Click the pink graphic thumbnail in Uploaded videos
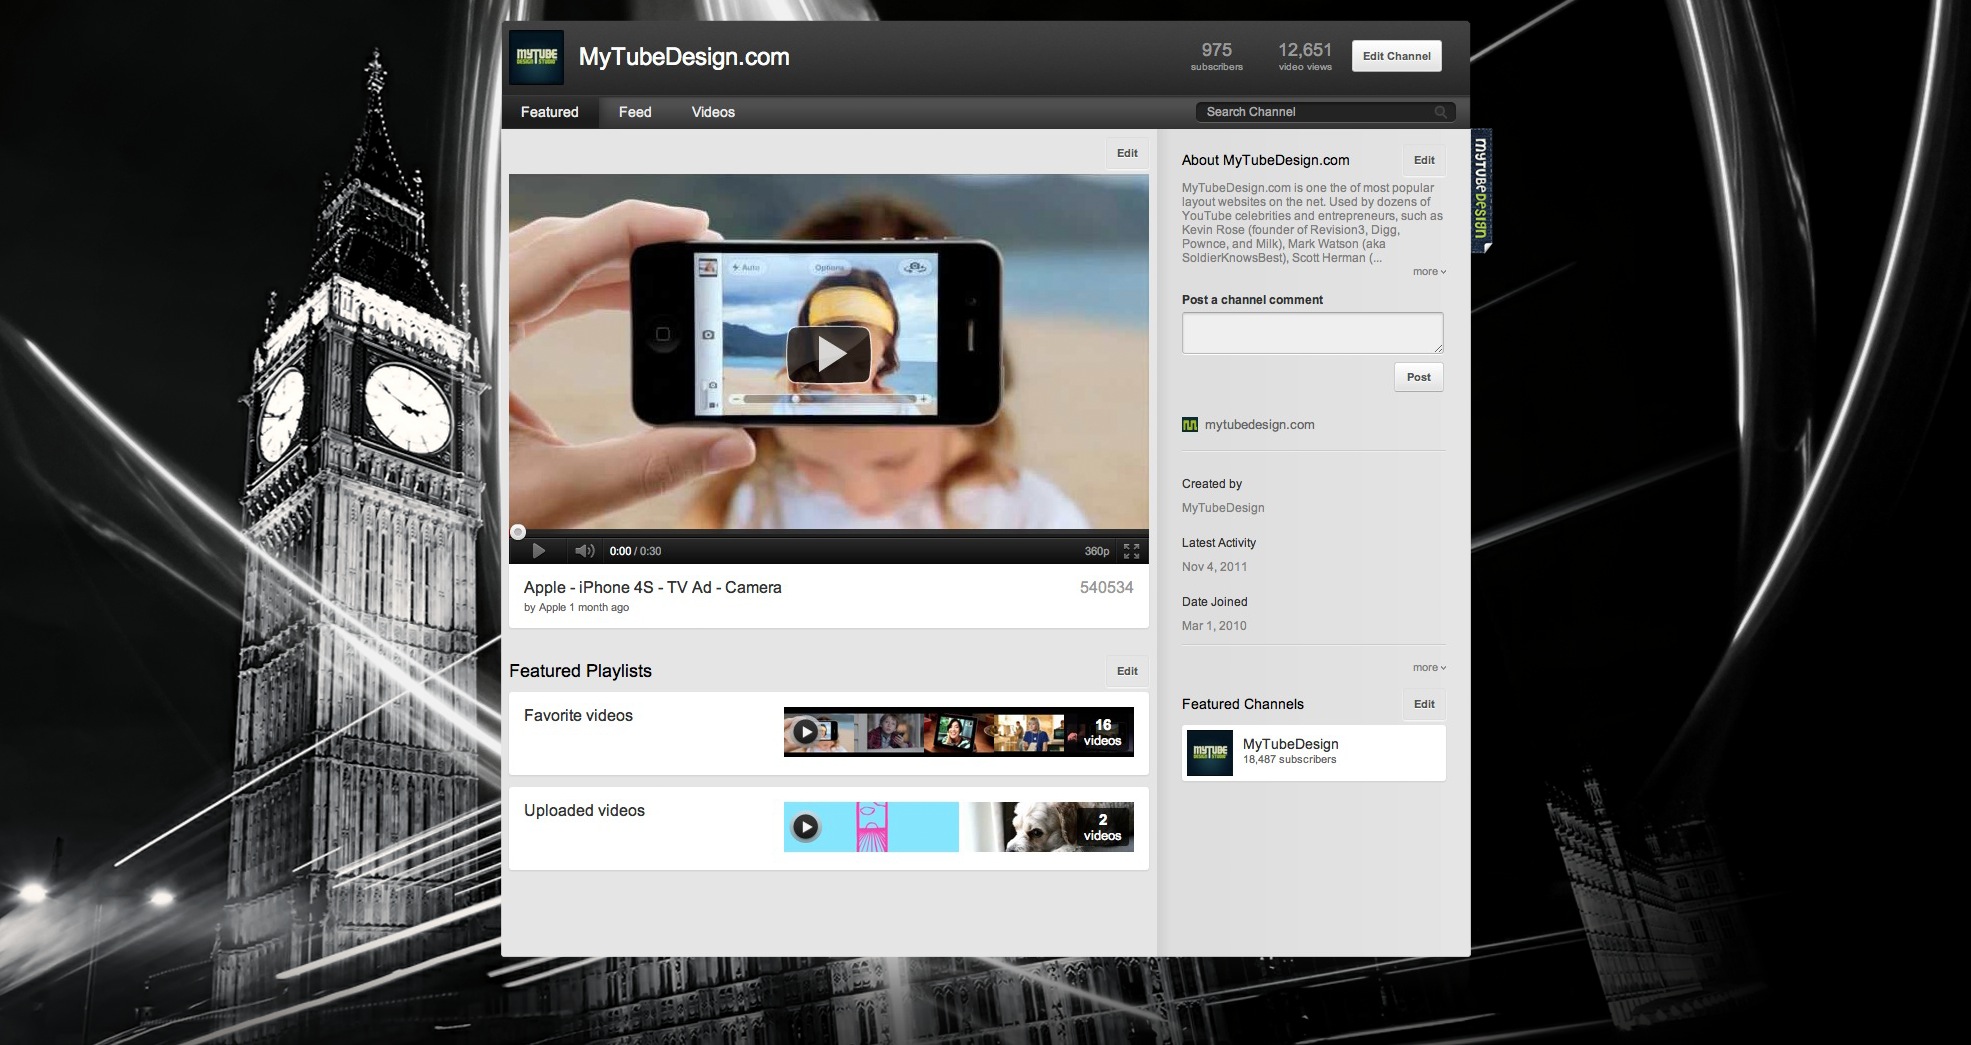Viewport: 1971px width, 1045px height. click(x=871, y=827)
